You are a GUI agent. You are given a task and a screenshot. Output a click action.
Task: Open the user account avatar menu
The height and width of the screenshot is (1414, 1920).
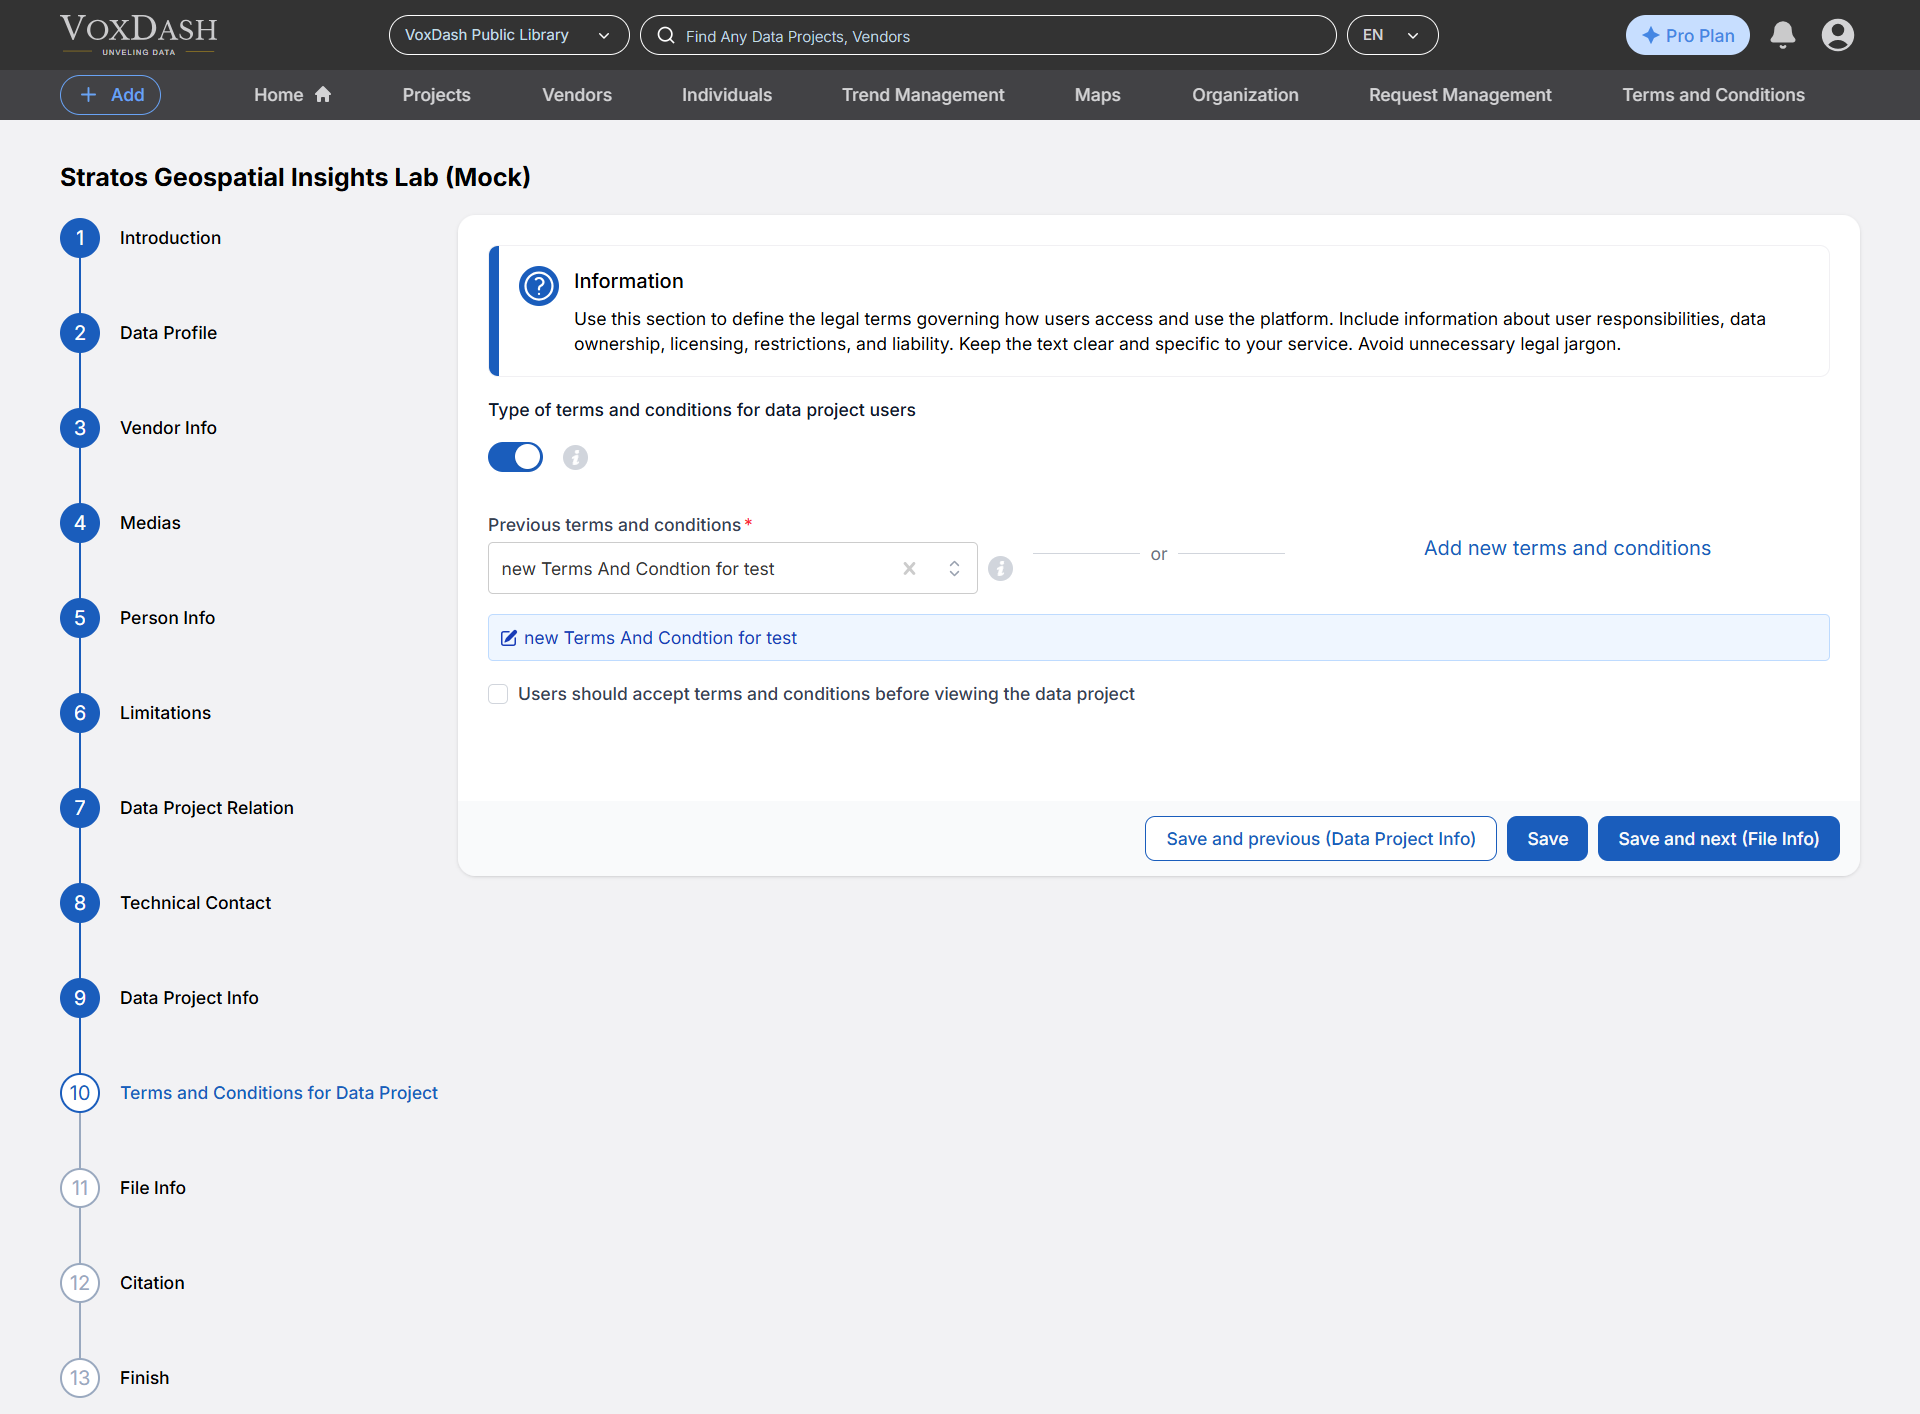point(1837,35)
